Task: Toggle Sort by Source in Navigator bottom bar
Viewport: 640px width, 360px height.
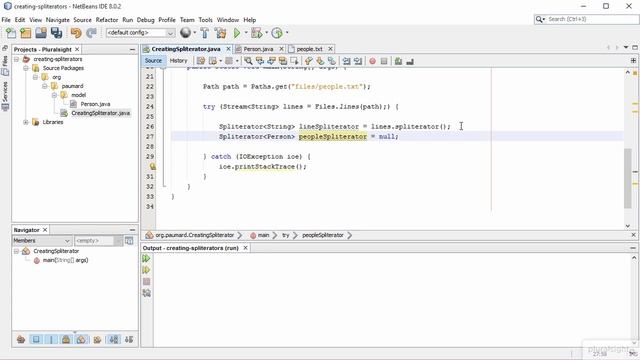Action: pos(129,339)
